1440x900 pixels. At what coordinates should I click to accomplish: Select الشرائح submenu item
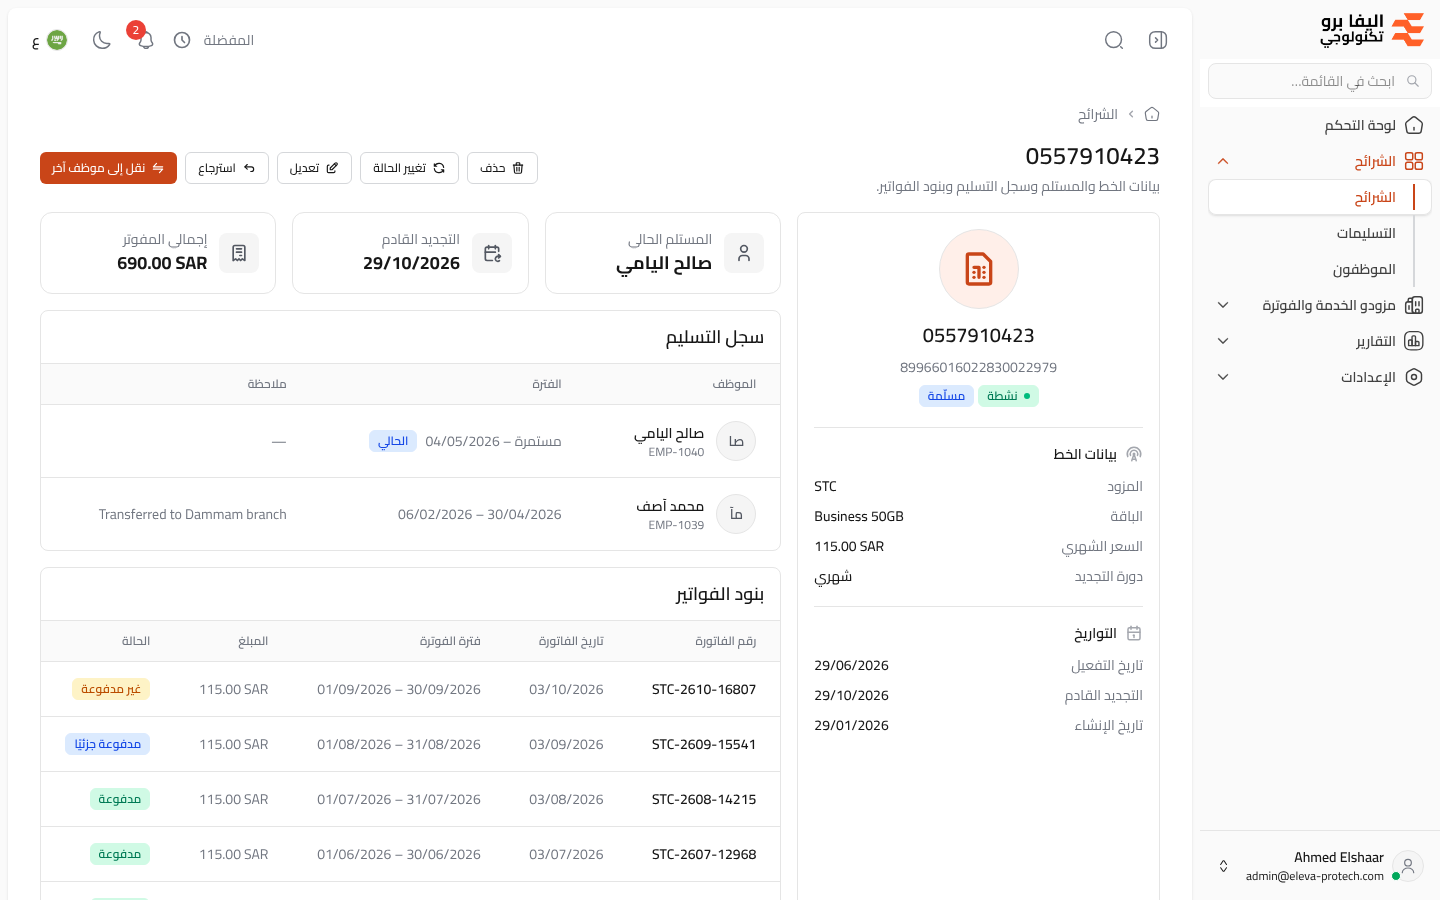click(1320, 197)
